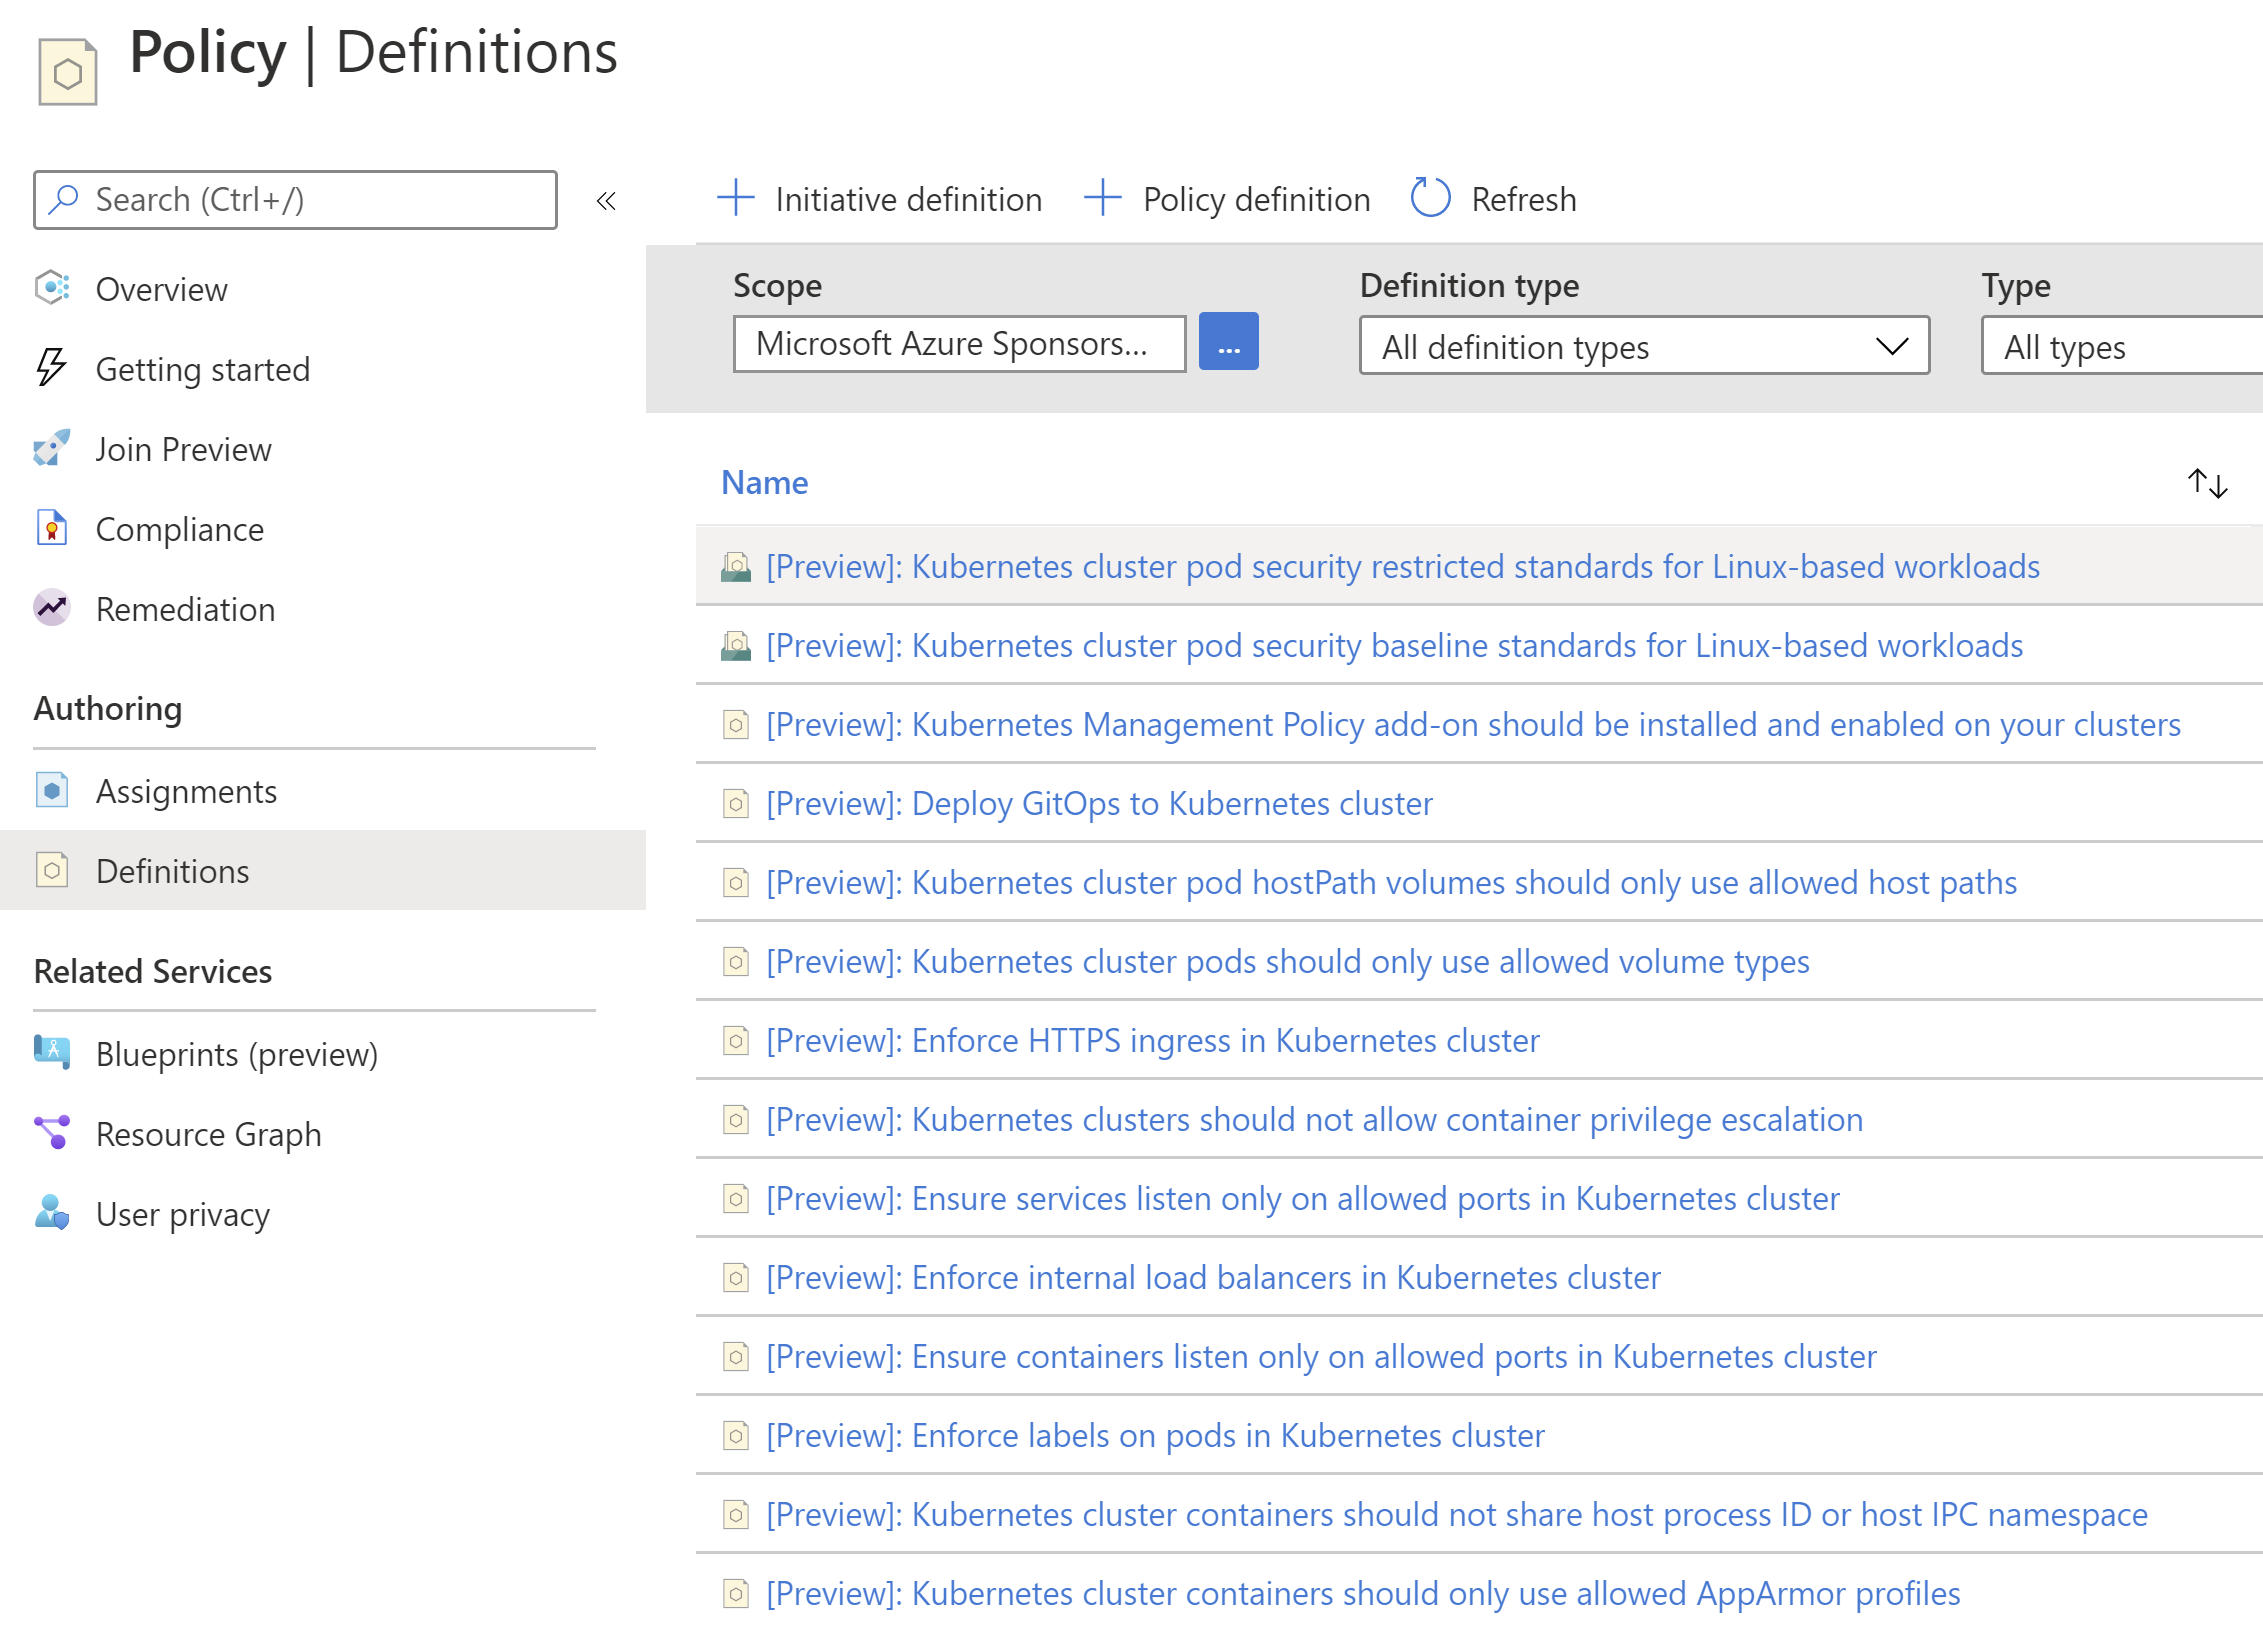Open Ensure services listen on allowed ports policy
The image size is (2263, 1629).
[x=1303, y=1199]
